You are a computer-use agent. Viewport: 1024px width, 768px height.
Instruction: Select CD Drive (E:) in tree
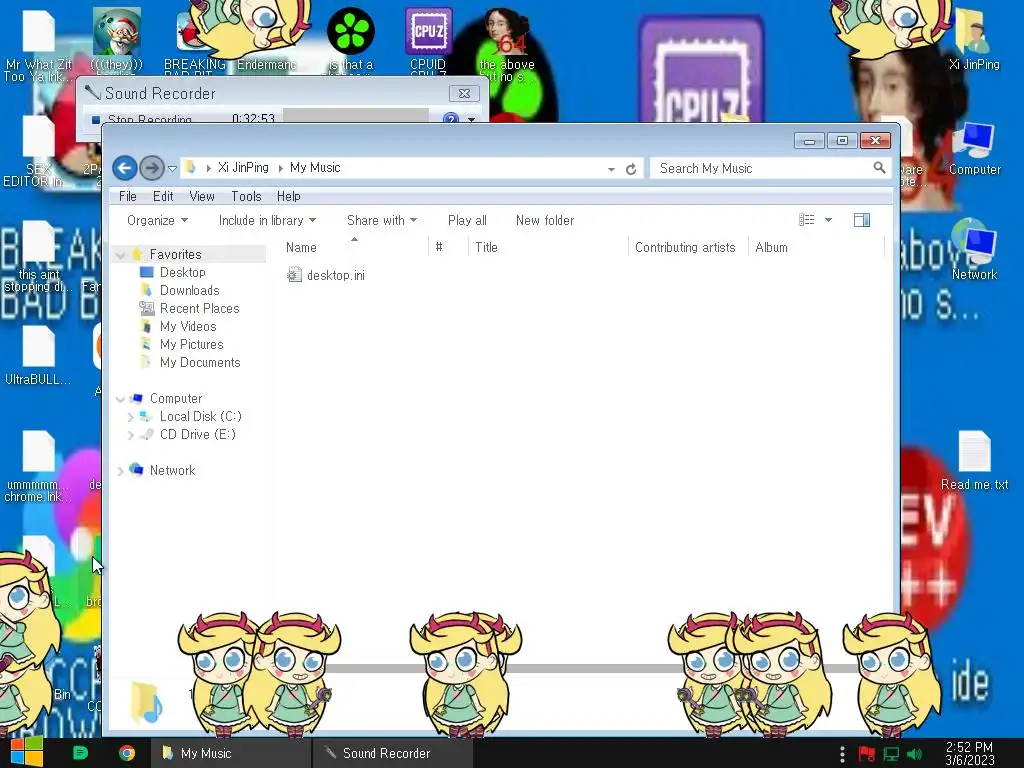coord(197,435)
